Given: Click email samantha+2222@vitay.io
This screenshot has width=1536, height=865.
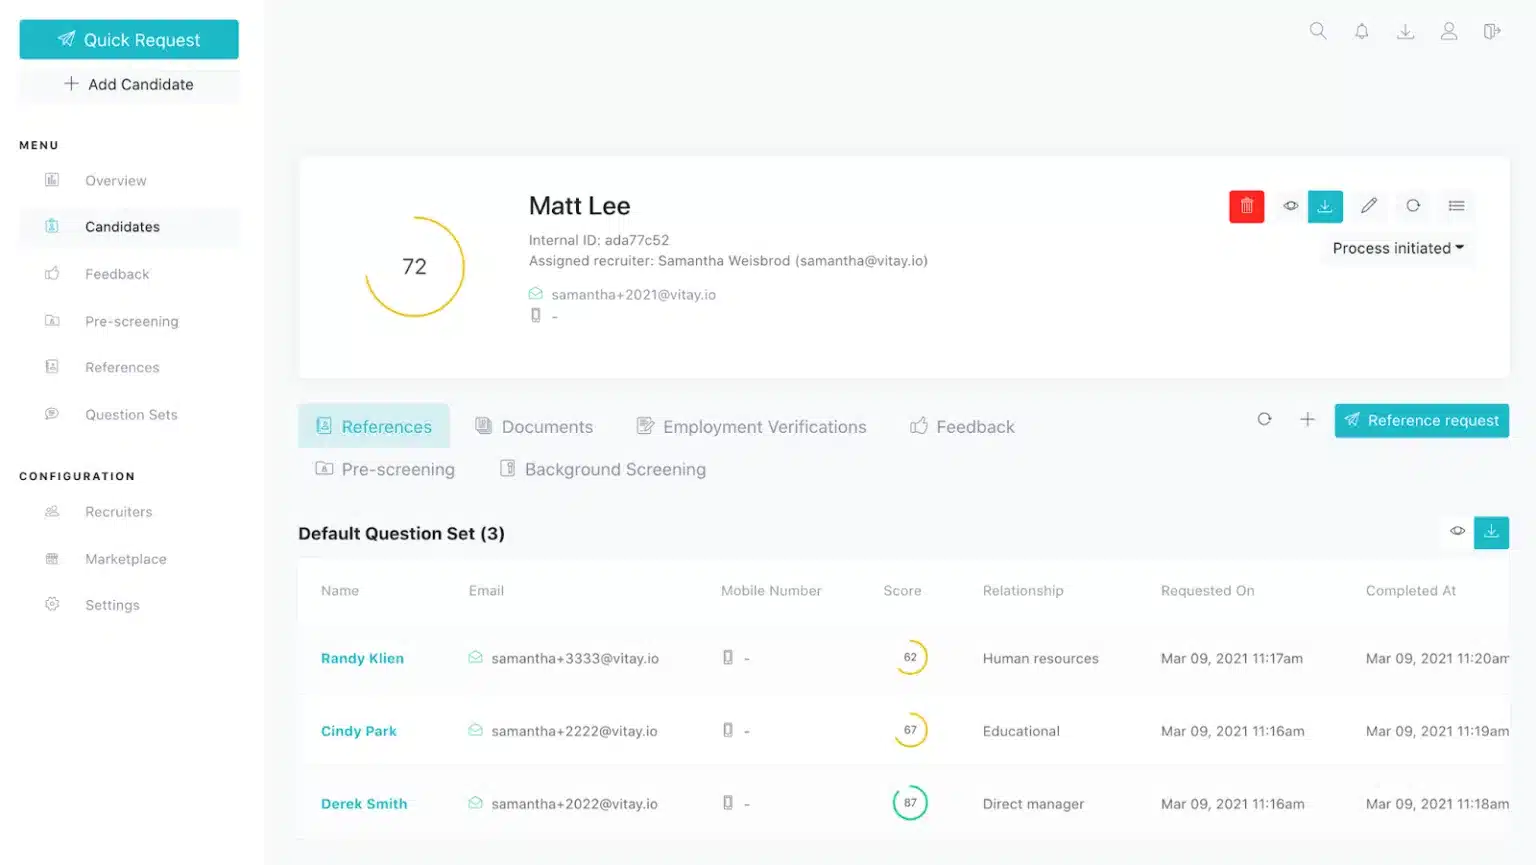Looking at the screenshot, I should tap(574, 731).
